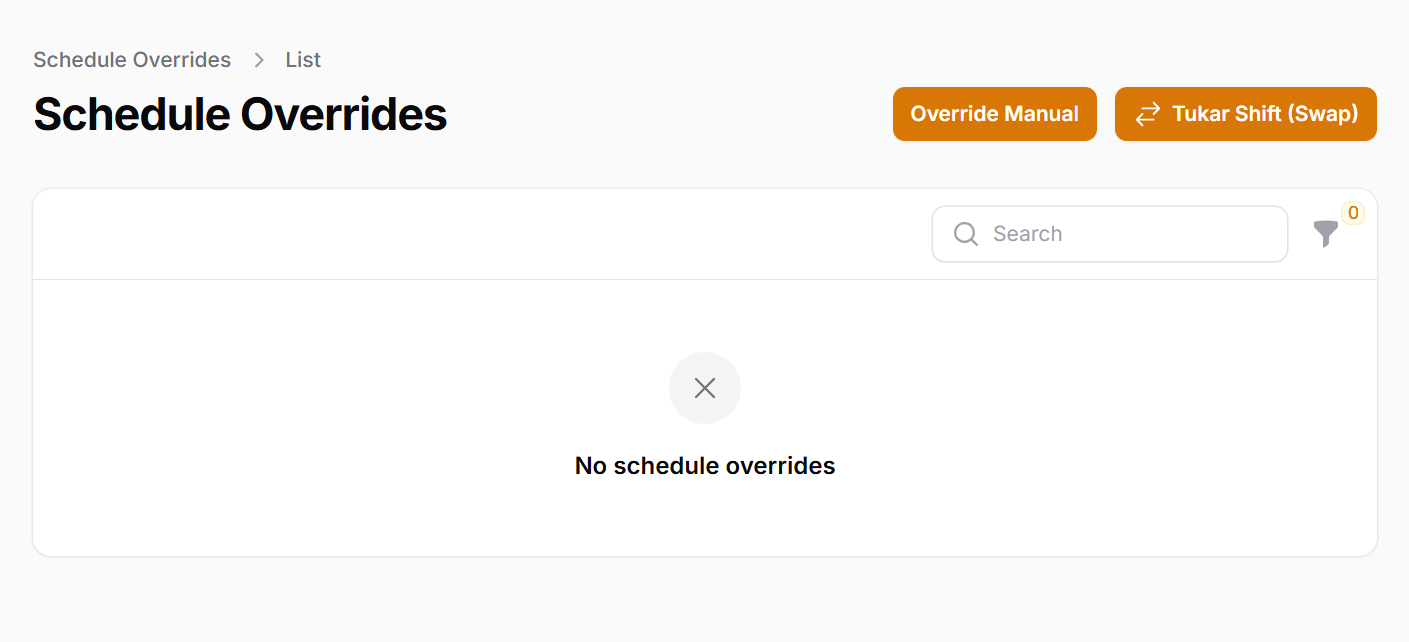Click the breadcrumb chevron separator arrow
The width and height of the screenshot is (1409, 642).
coord(259,60)
